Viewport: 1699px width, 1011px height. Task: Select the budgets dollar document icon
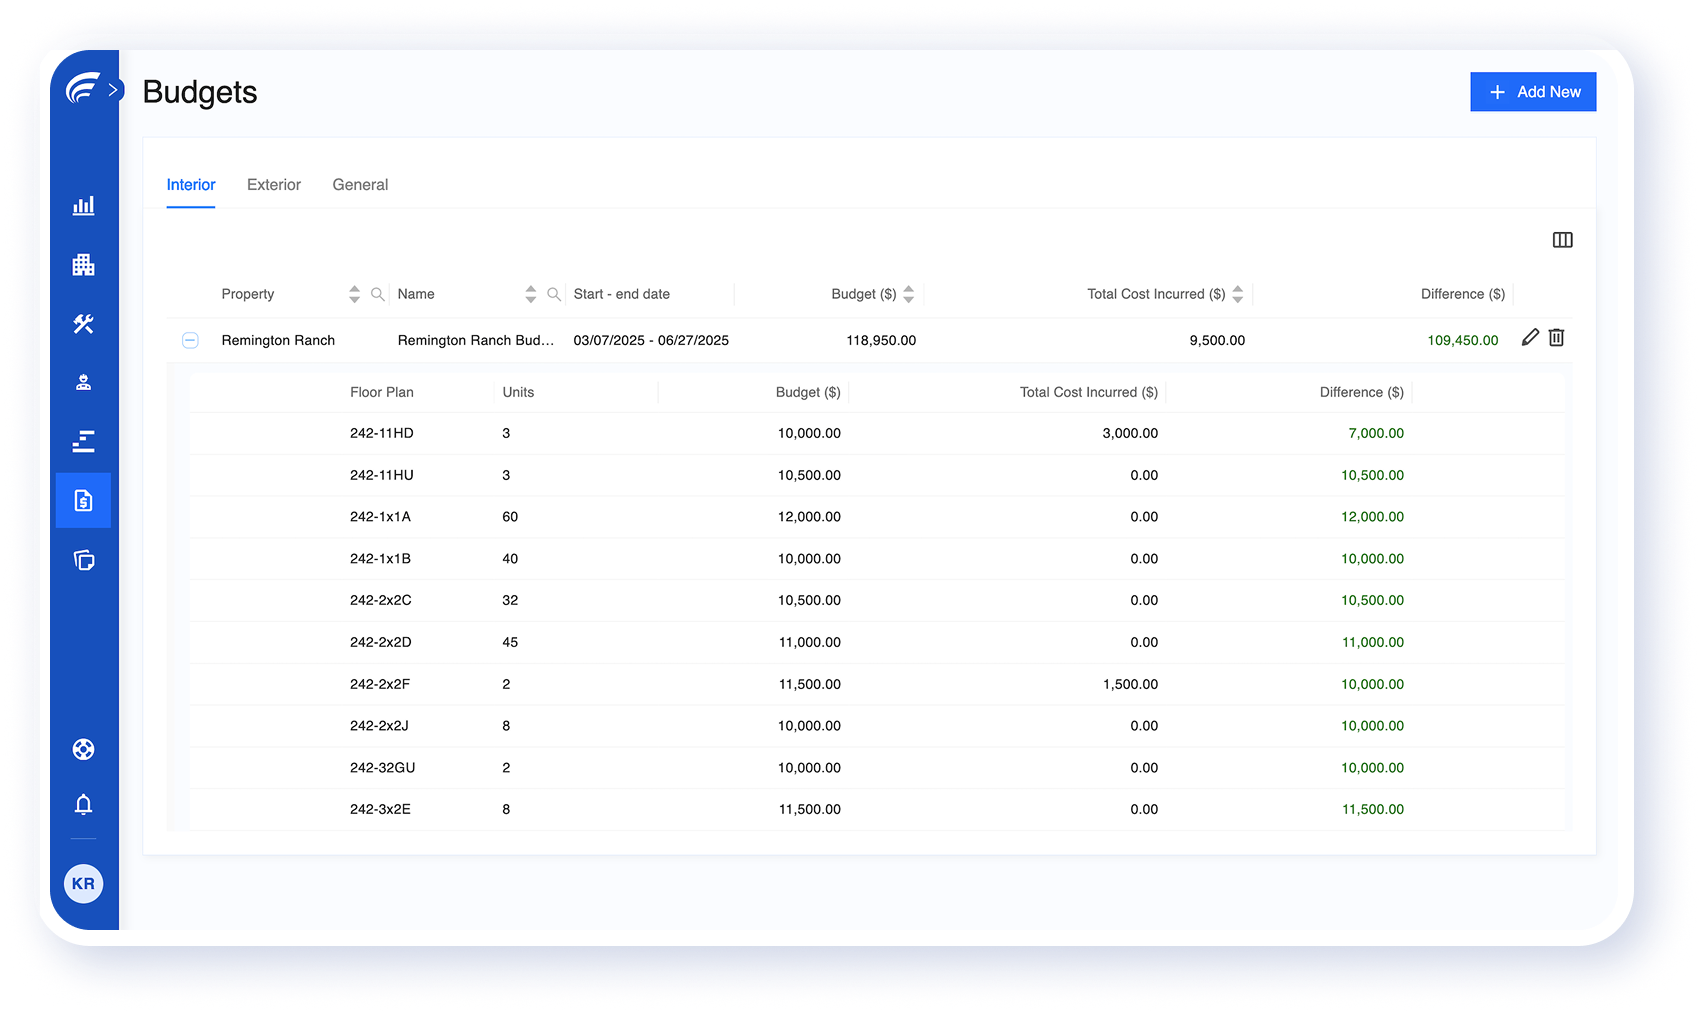[83, 500]
